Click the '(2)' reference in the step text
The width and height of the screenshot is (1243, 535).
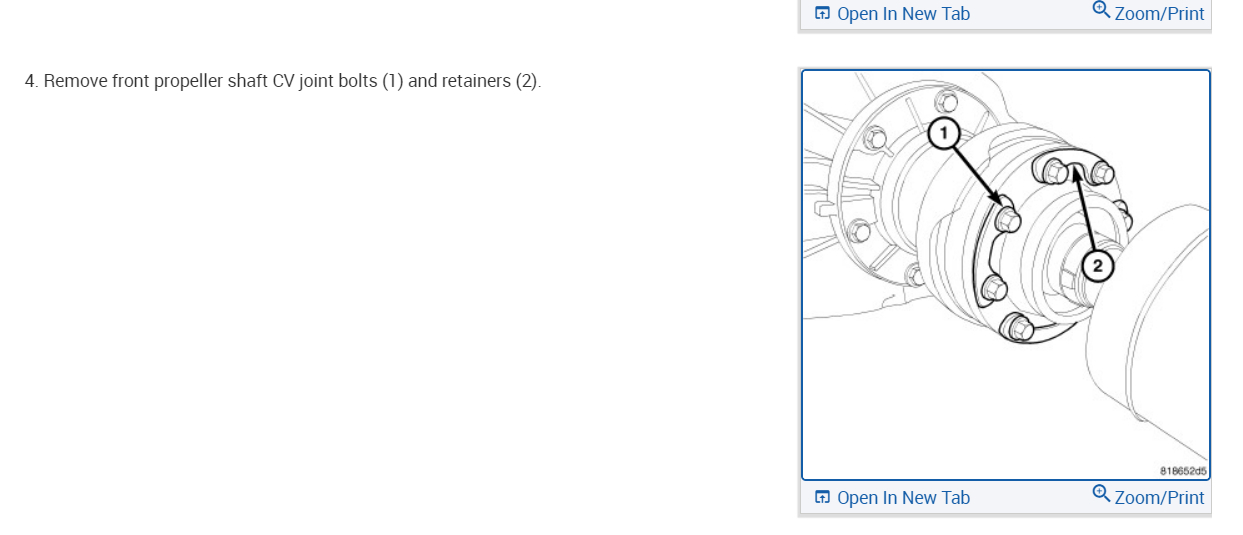tap(527, 81)
